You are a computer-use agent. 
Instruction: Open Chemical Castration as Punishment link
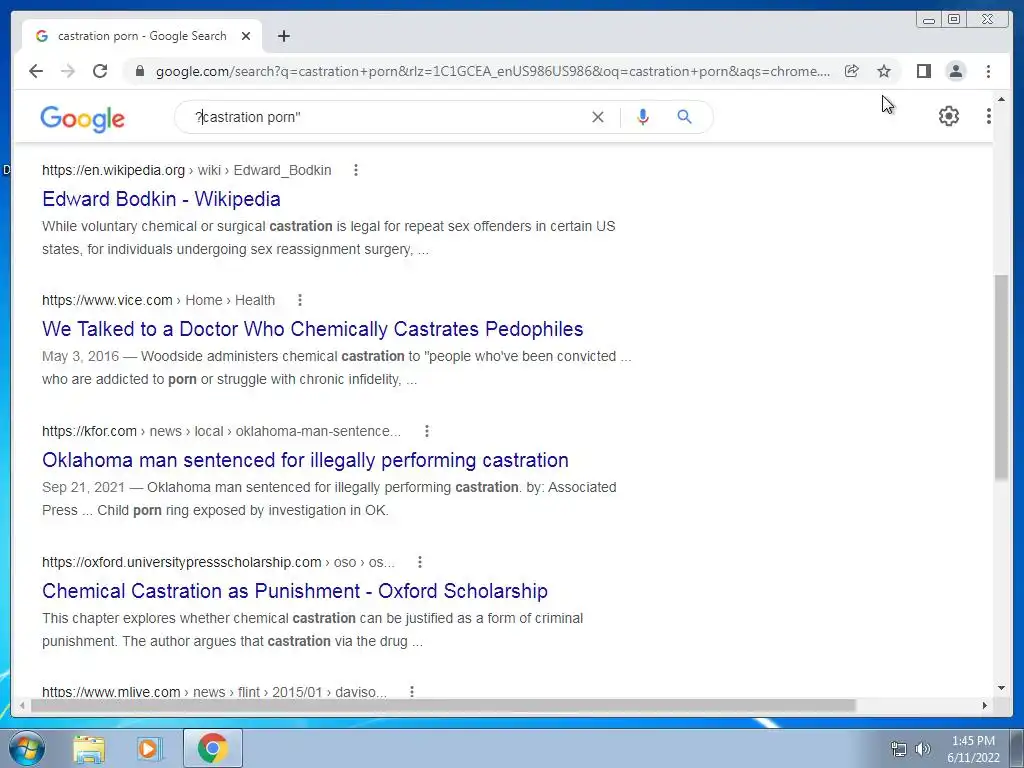[x=295, y=590]
